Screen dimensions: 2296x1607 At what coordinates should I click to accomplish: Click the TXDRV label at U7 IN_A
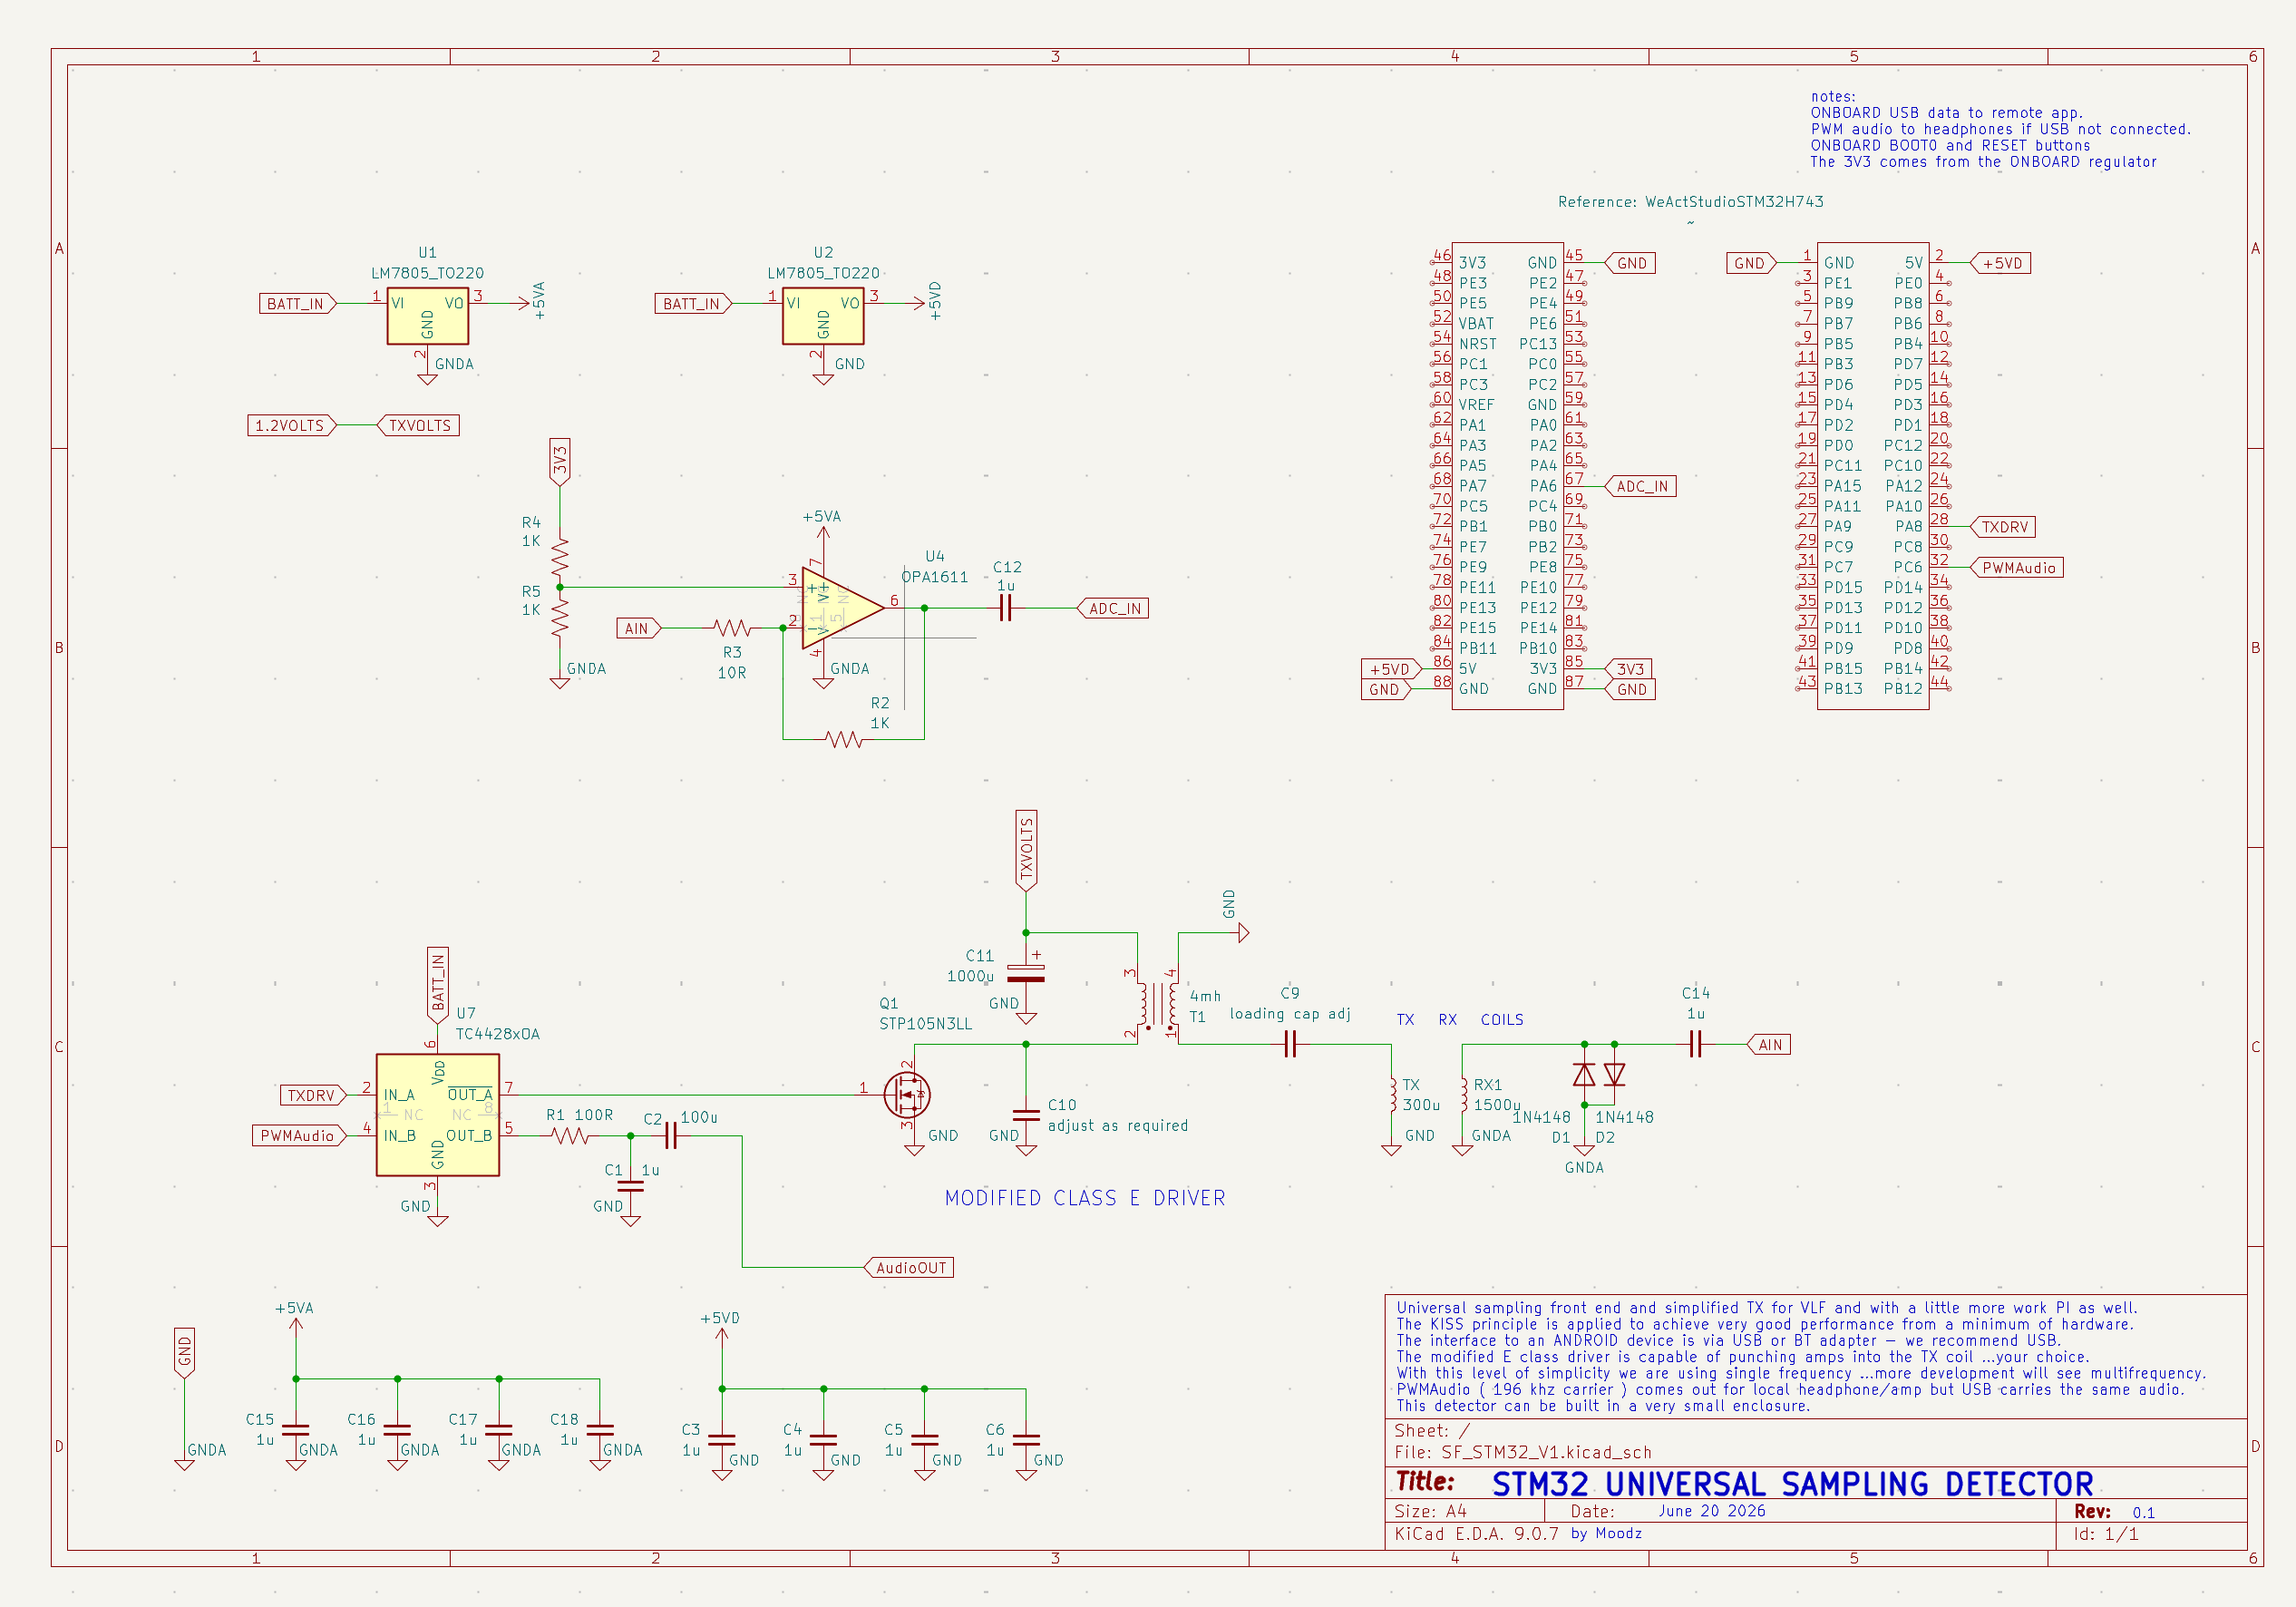313,1095
